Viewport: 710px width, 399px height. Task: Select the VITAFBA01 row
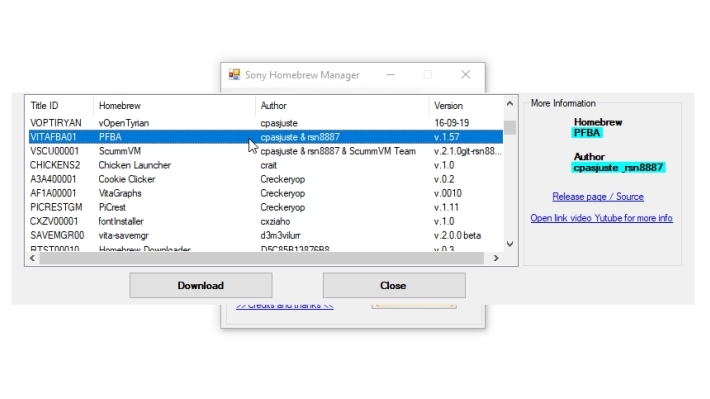click(x=266, y=137)
